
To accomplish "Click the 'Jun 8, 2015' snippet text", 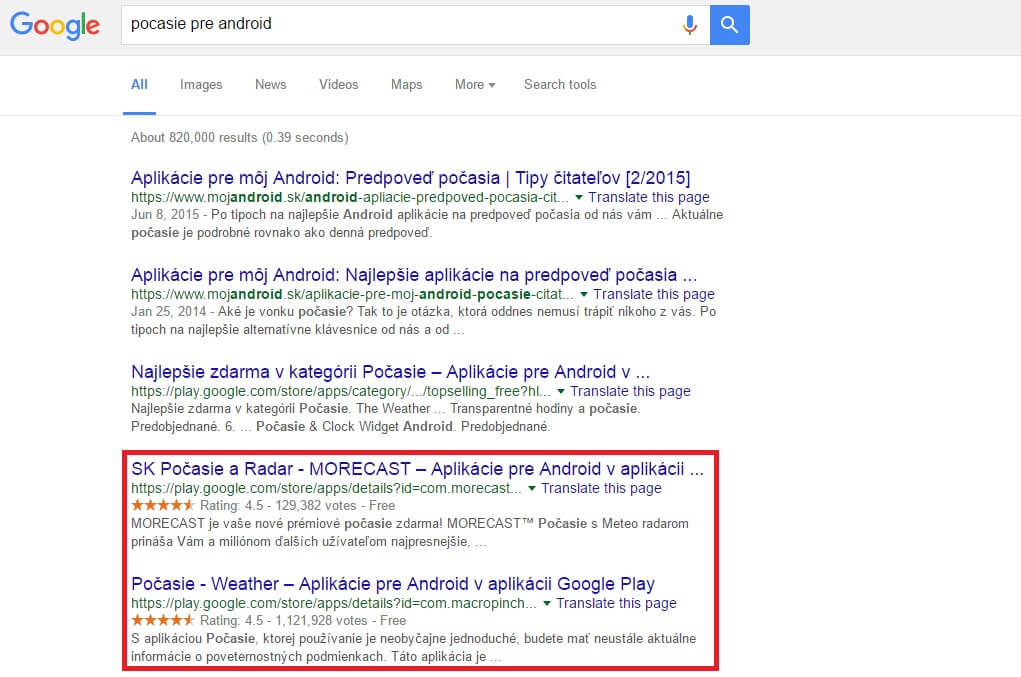I will [165, 215].
